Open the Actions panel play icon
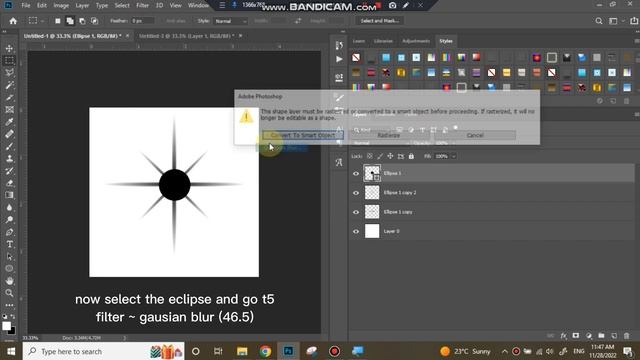 tap(339, 59)
